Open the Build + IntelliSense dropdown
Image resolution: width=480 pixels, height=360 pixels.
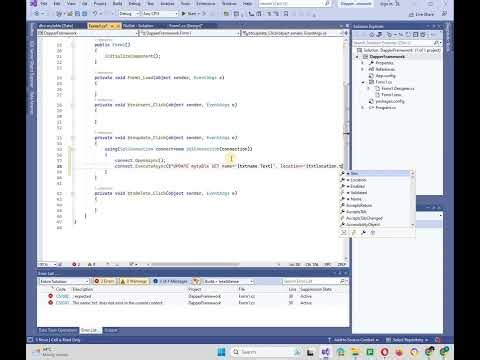[x=228, y=281]
